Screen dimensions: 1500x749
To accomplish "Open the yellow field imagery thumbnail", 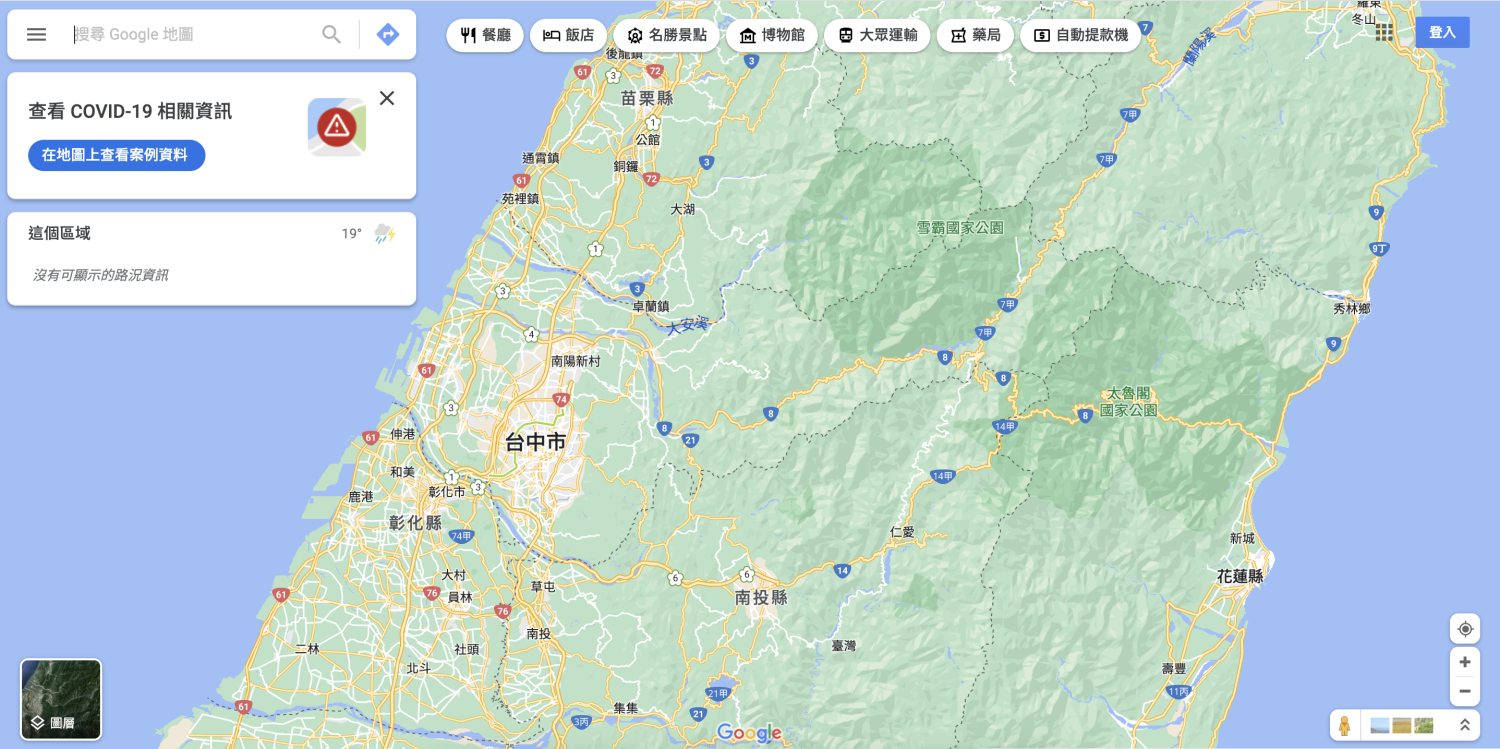I will click(1402, 725).
